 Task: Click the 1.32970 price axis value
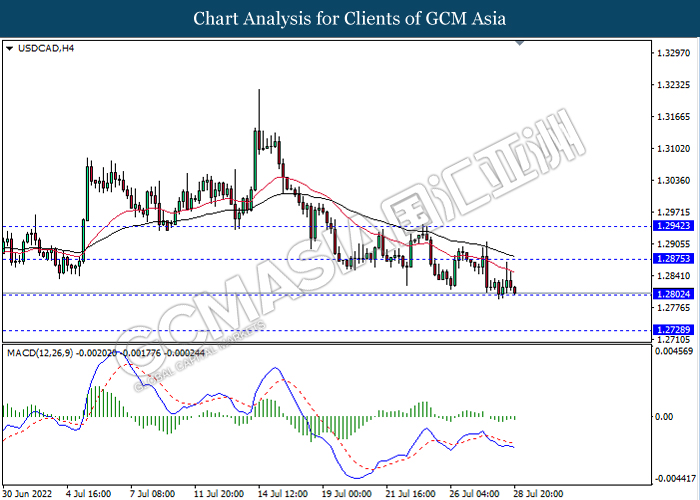(x=674, y=53)
